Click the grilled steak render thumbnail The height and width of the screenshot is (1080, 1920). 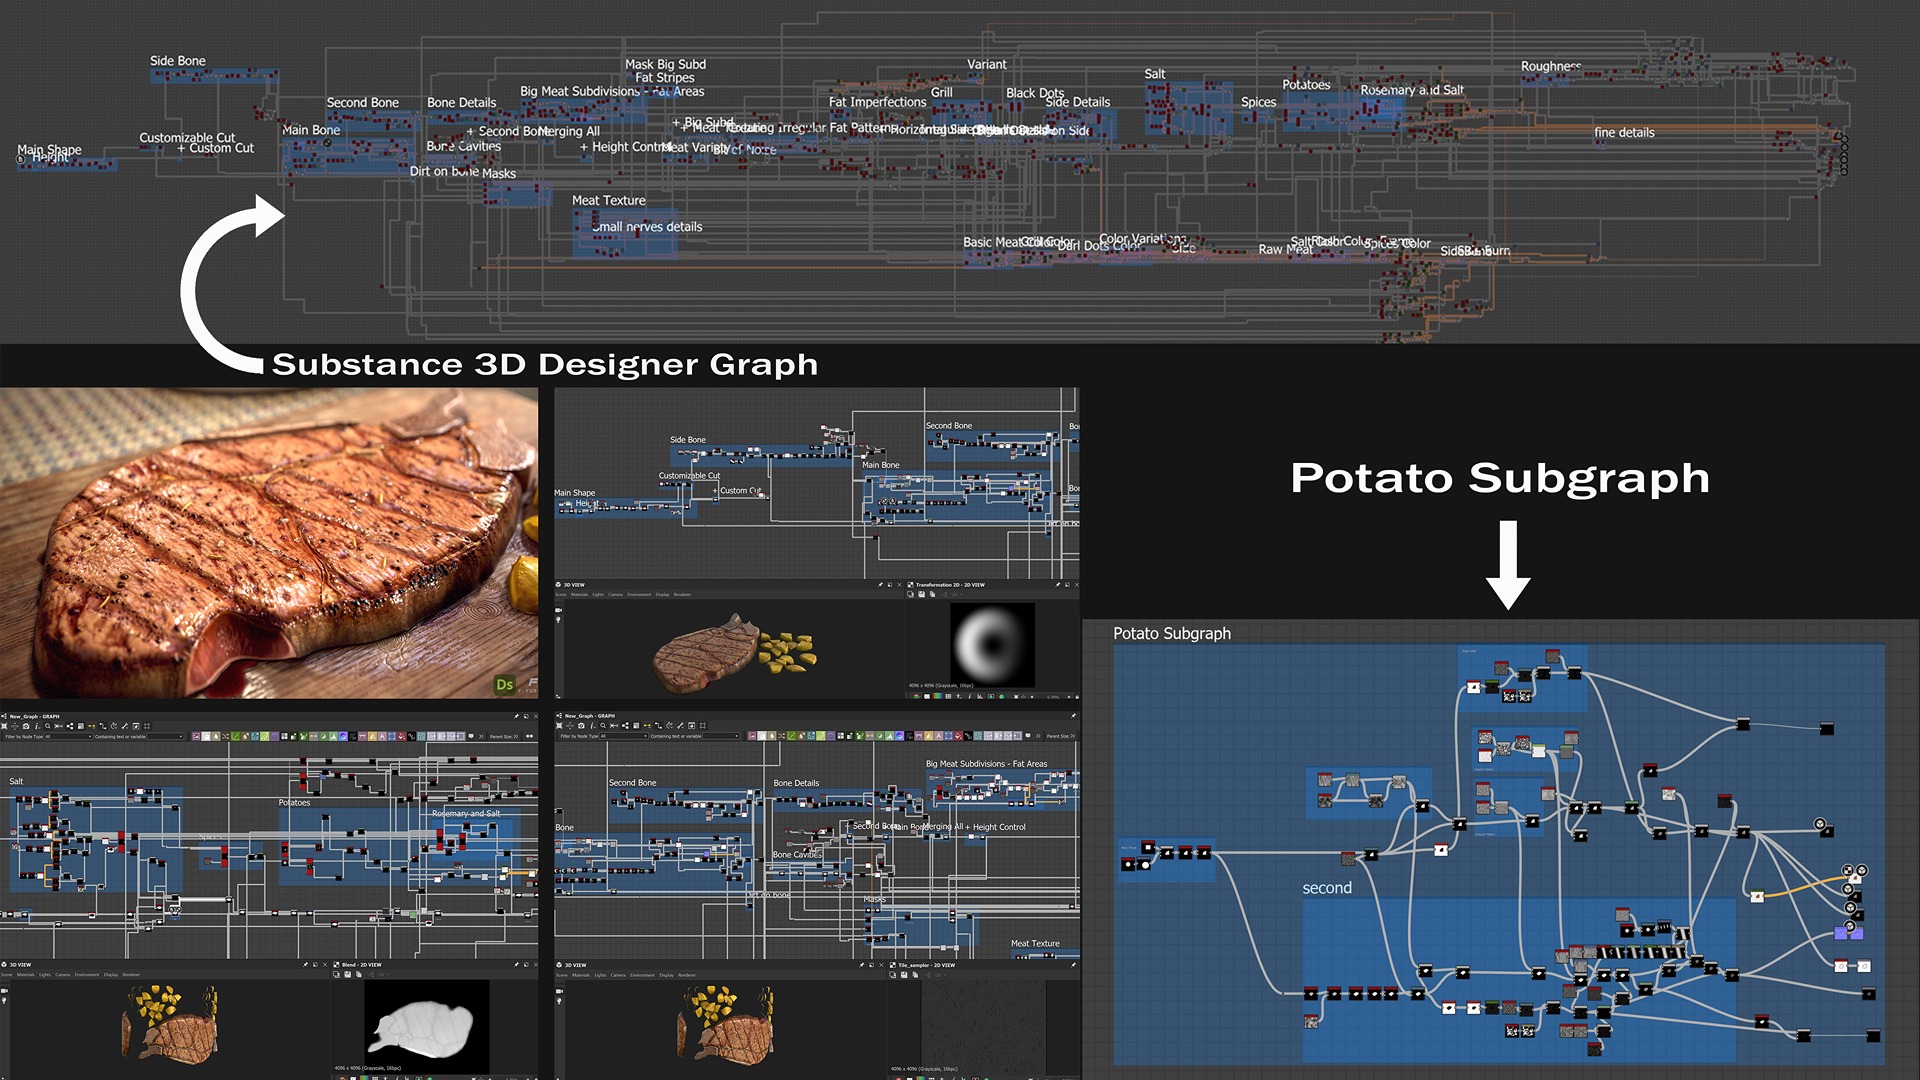[268, 543]
